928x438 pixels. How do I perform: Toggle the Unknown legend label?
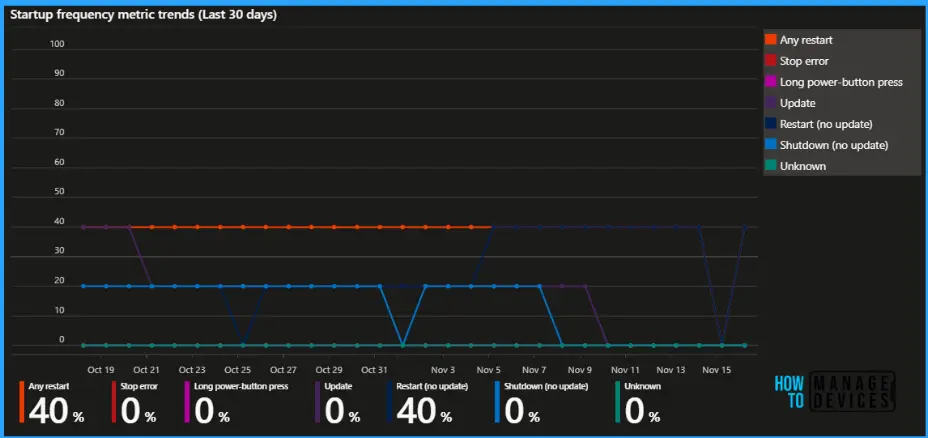click(803, 166)
